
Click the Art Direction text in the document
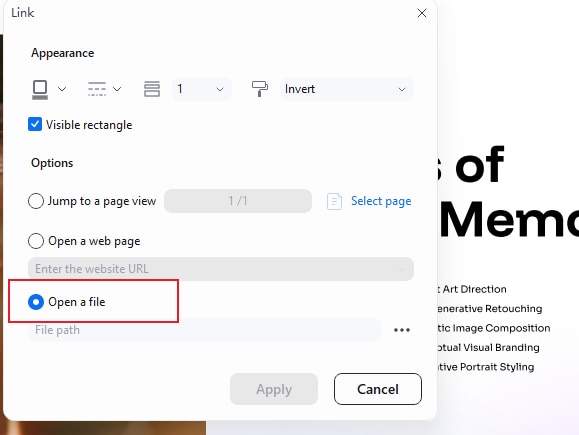coord(474,289)
